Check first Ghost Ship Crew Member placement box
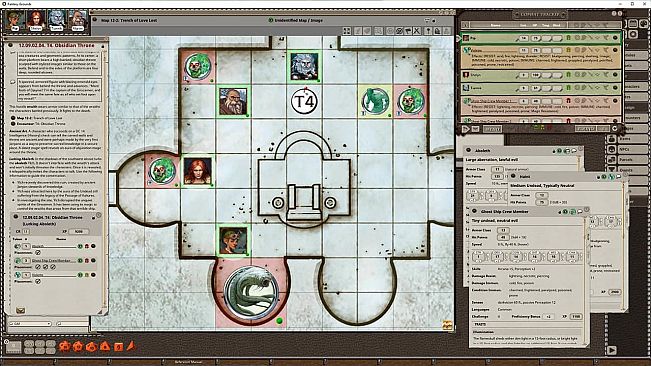This screenshot has width=651, height=366. click(38, 267)
